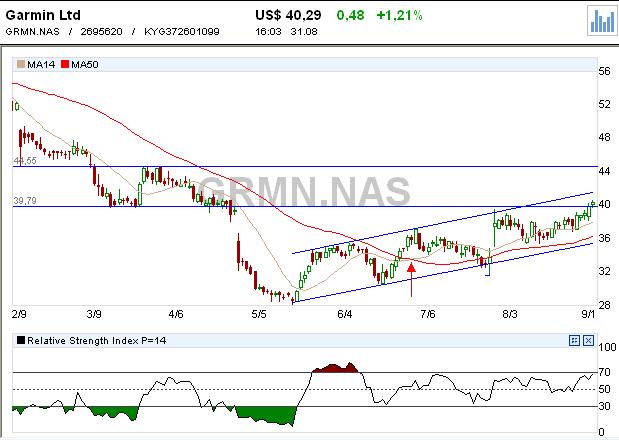Click the 9/1 date axis label
The width and height of the screenshot is (619, 440).
588,314
